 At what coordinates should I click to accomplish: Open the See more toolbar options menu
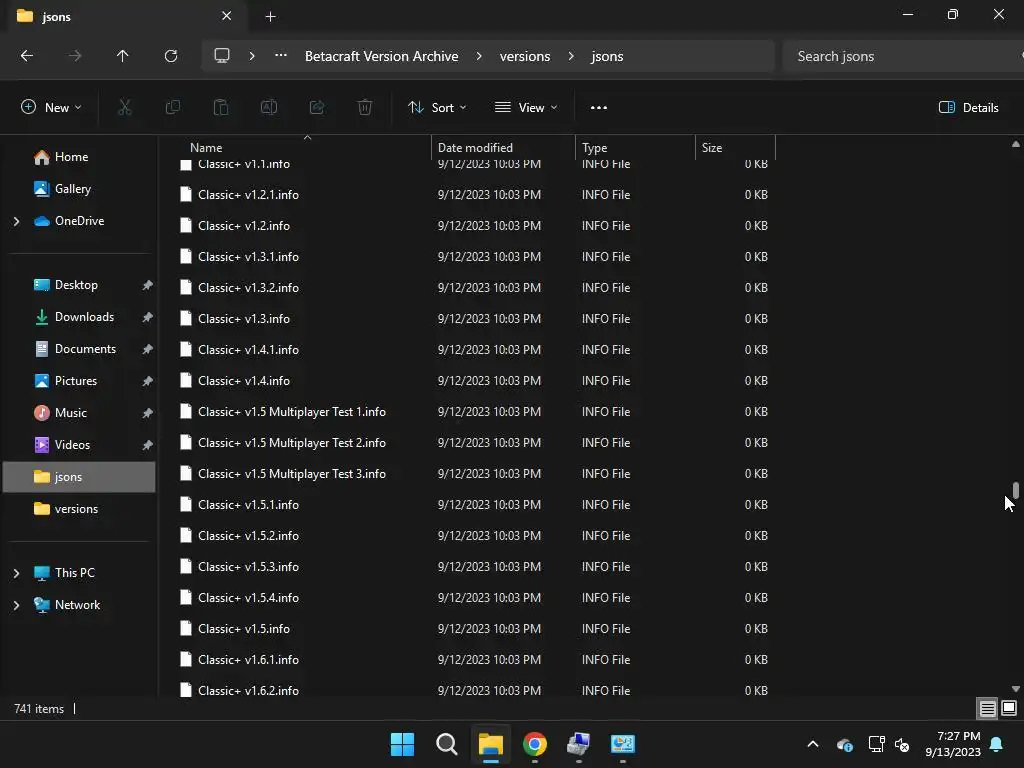point(599,108)
